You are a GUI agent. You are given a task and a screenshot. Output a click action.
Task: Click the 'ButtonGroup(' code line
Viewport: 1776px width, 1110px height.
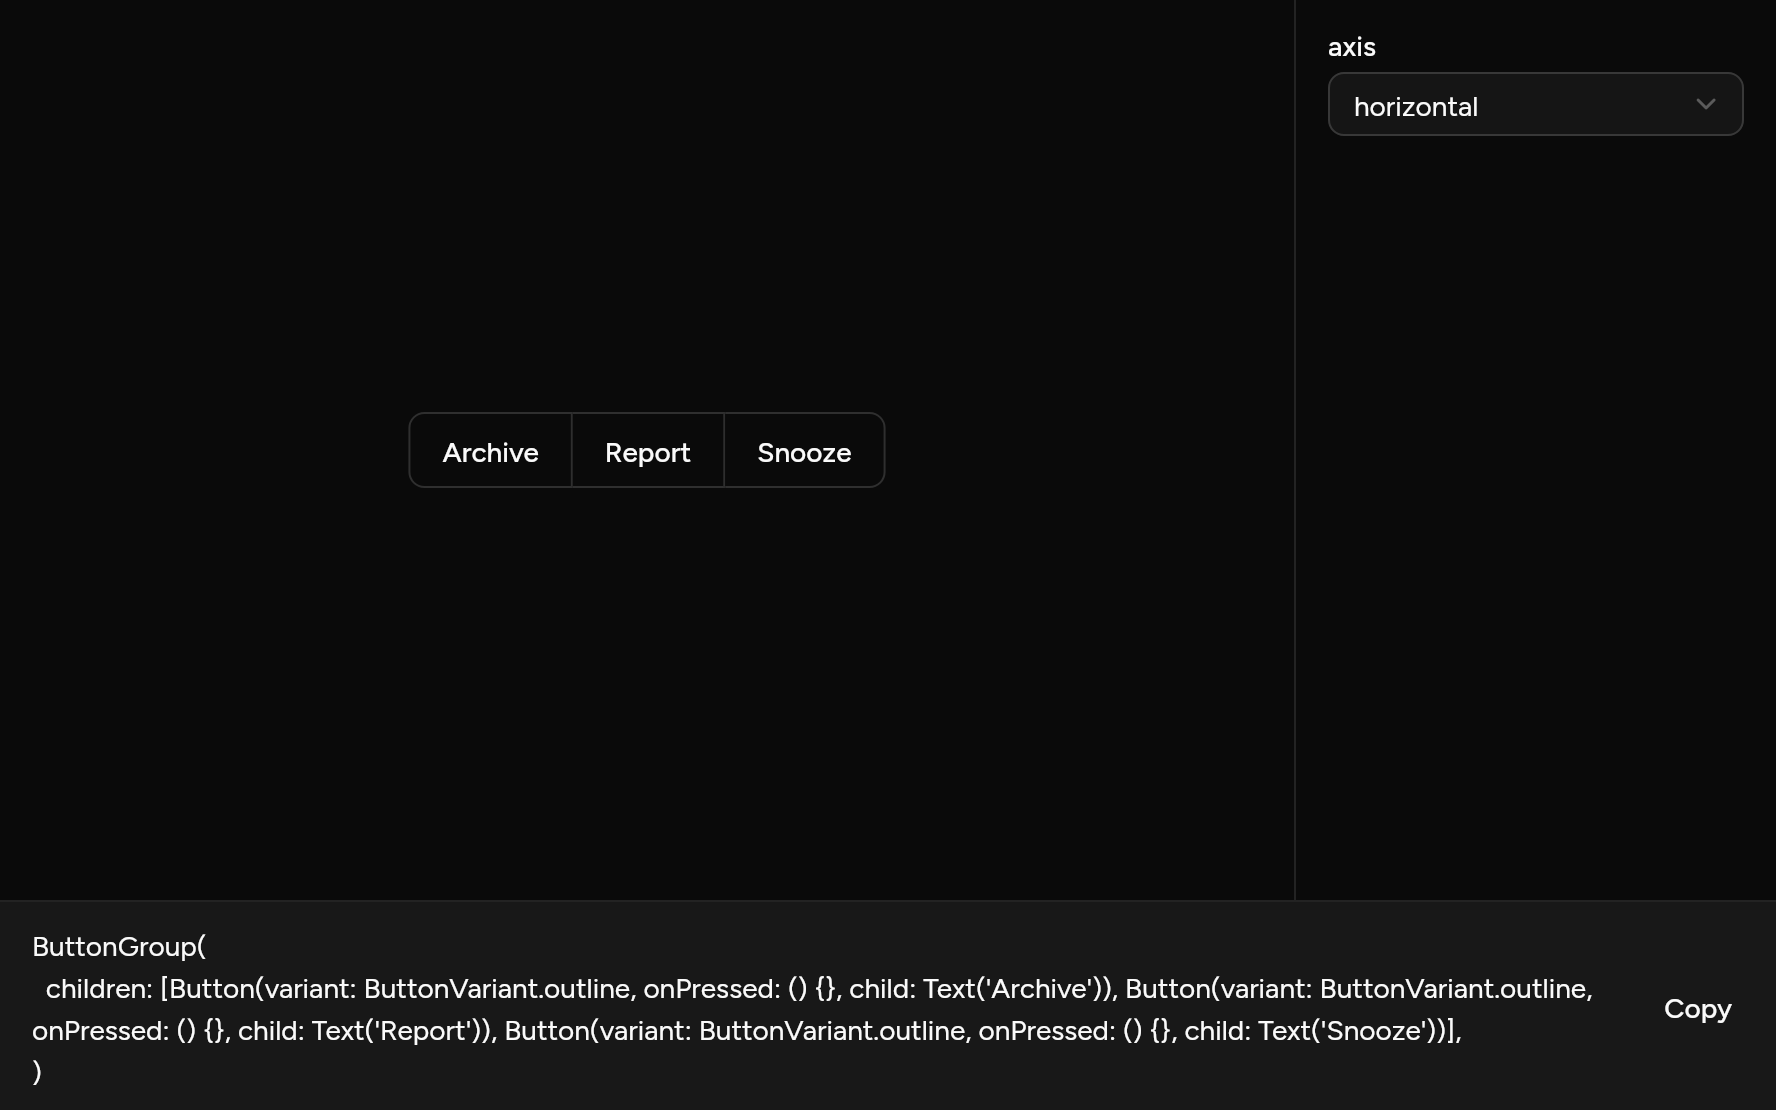click(119, 946)
